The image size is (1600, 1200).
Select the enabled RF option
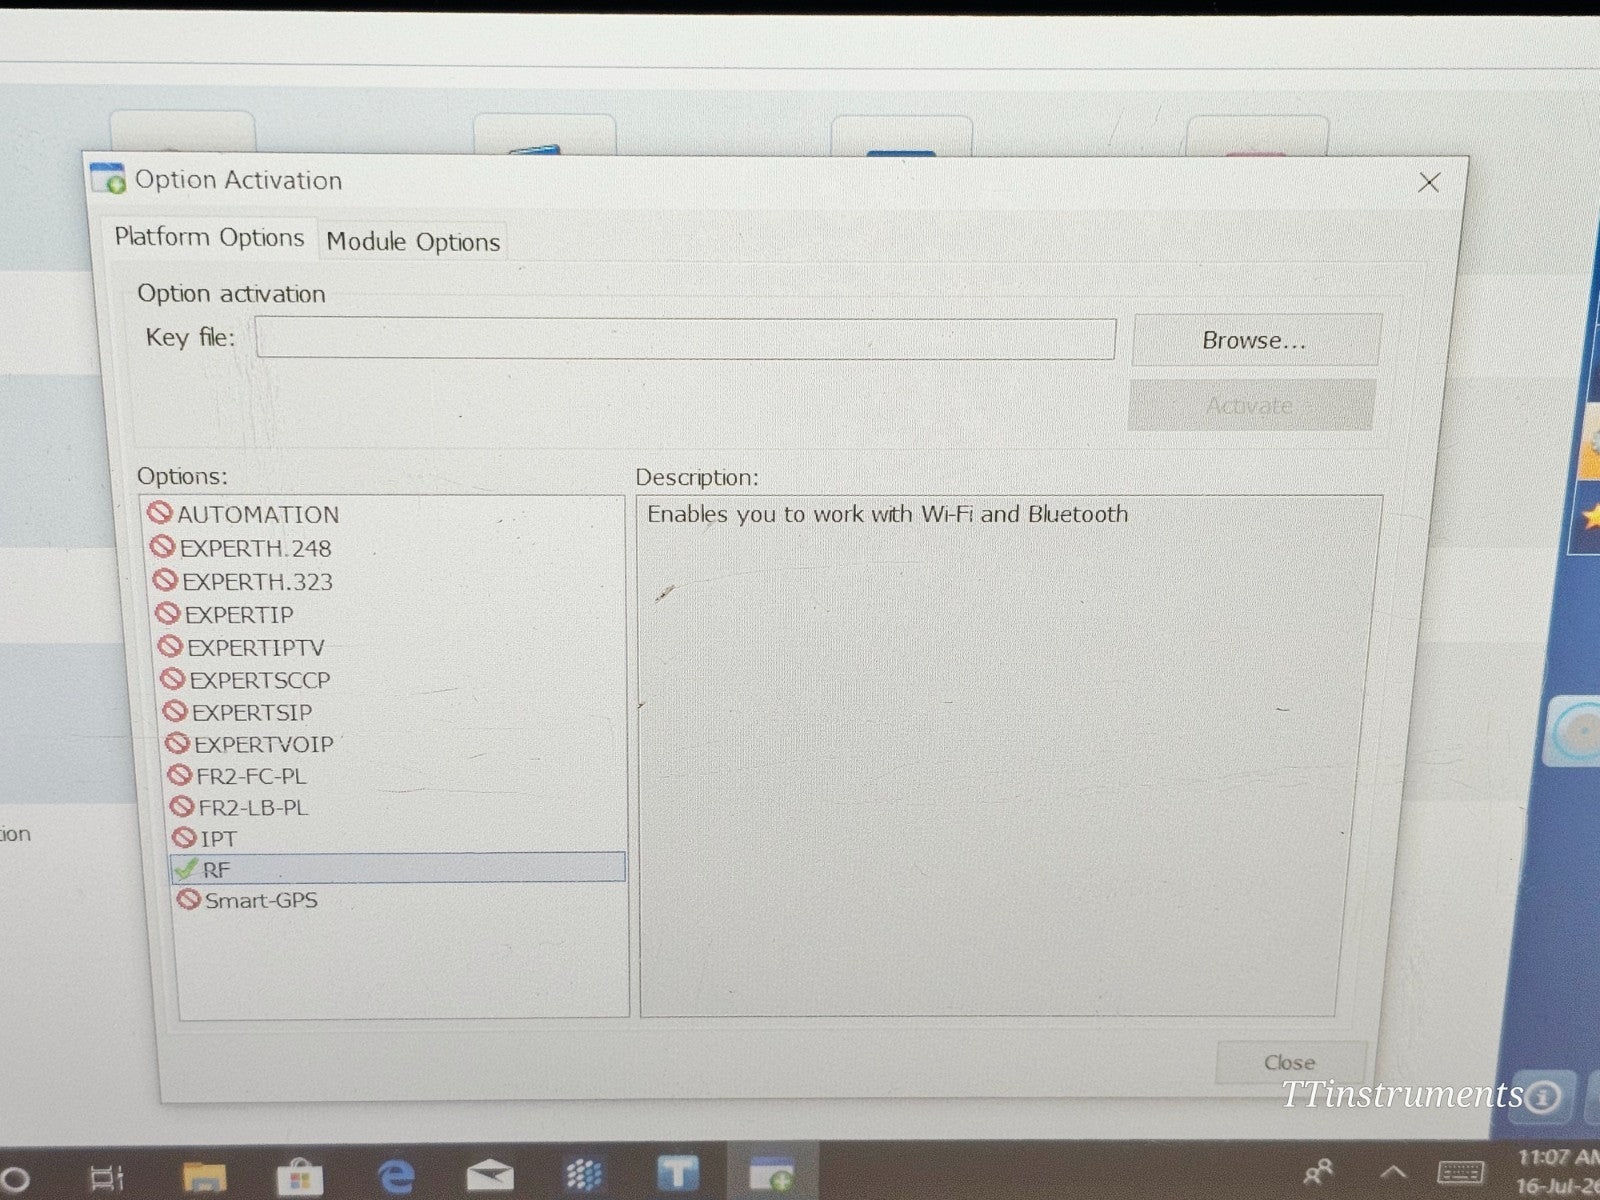pos(398,868)
